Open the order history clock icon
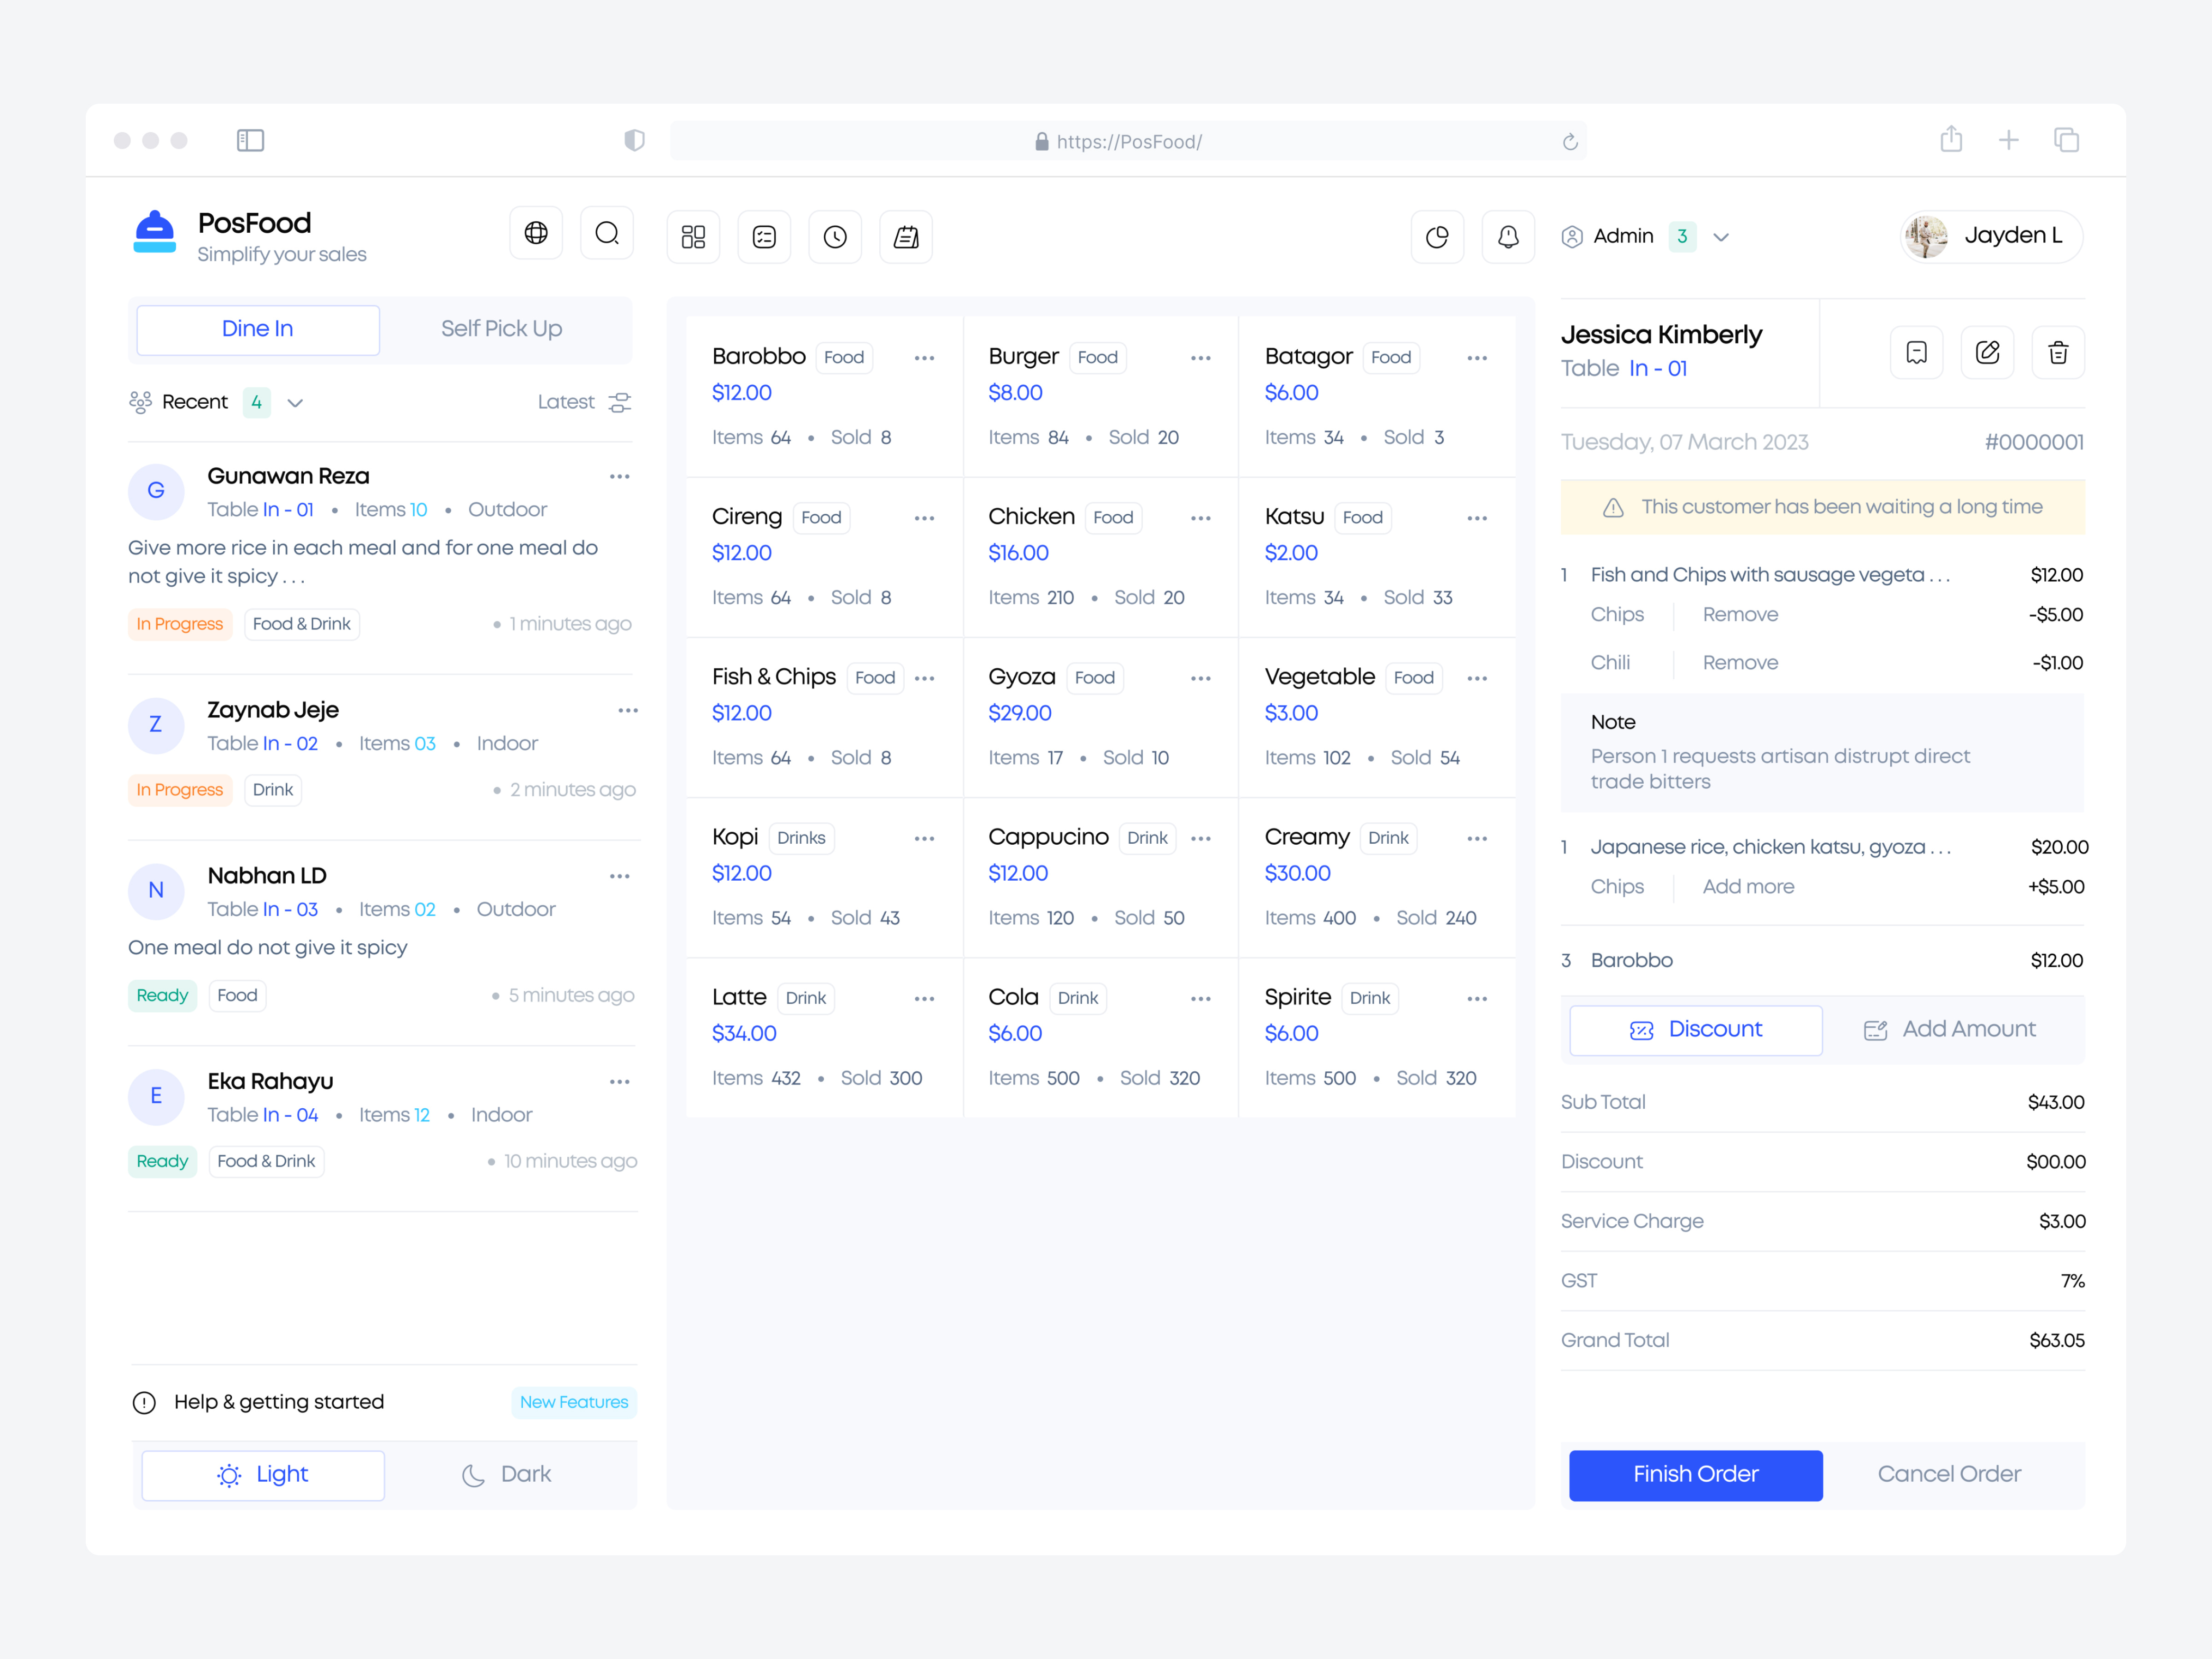 pyautogui.click(x=835, y=237)
